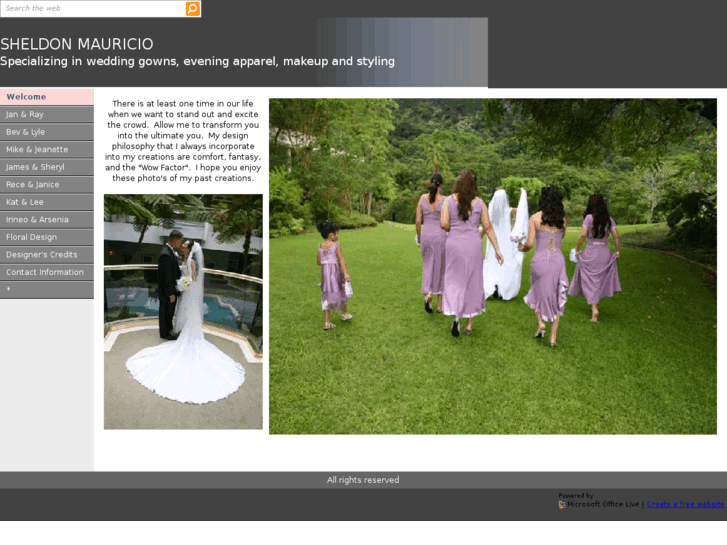The width and height of the screenshot is (727, 545).
Task: Open the Kat & Lee page
Action: coord(47,202)
